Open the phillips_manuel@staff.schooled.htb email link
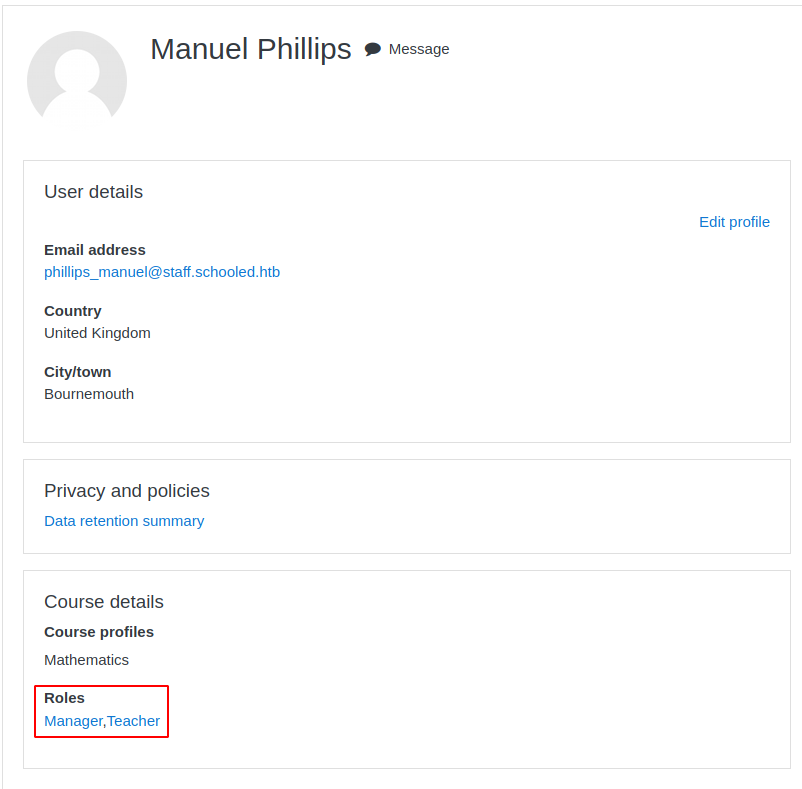Image resolution: width=802 pixels, height=789 pixels. click(162, 272)
